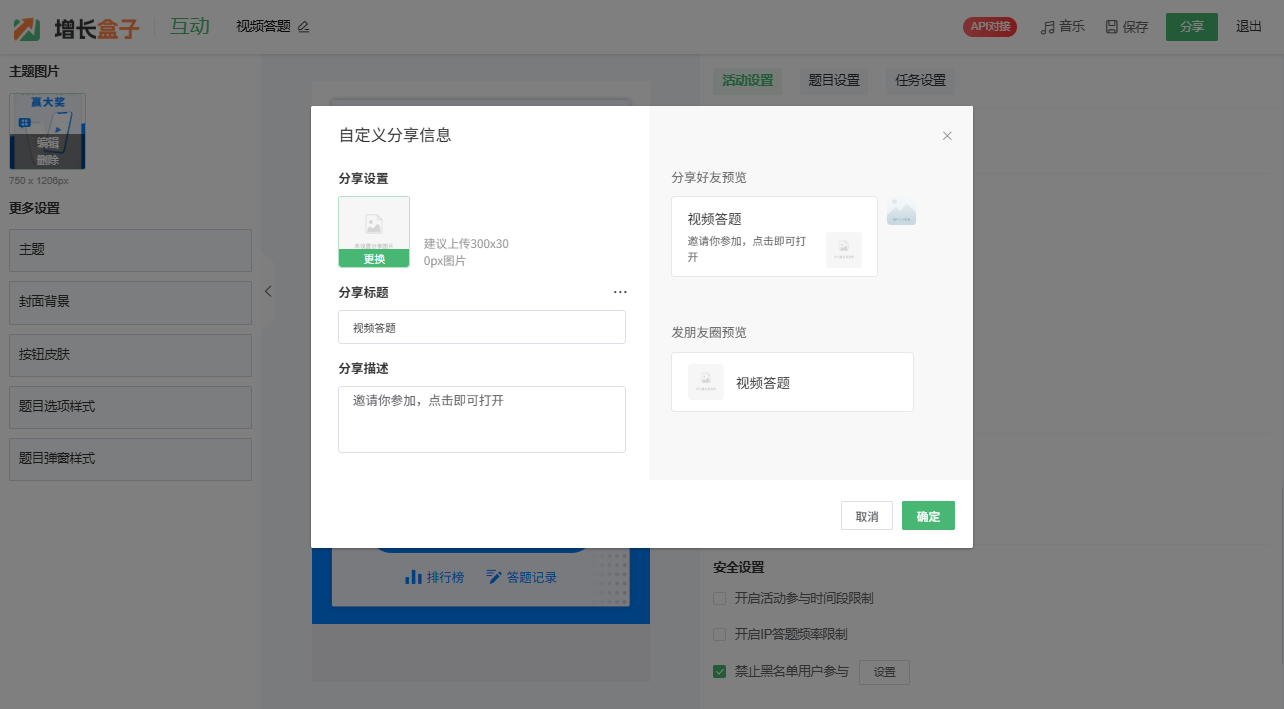Click the 音乐 music note icon
The image size is (1284, 709).
(1047, 27)
